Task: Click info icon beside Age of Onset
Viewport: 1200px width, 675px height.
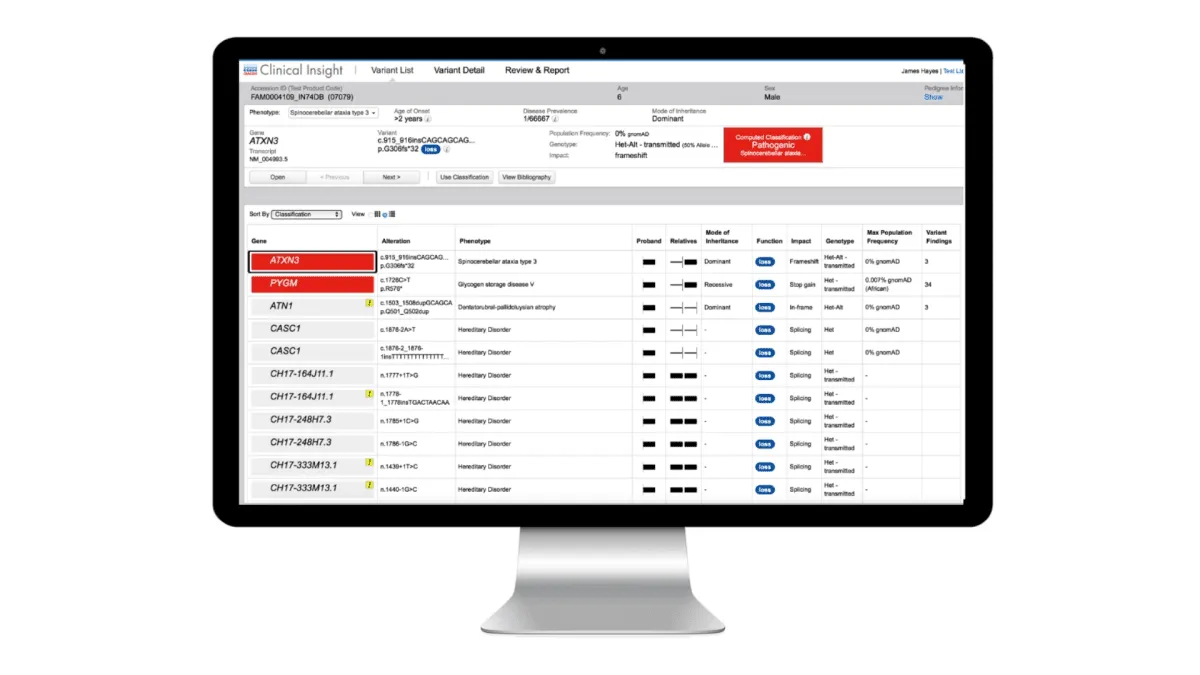Action: tap(430, 119)
